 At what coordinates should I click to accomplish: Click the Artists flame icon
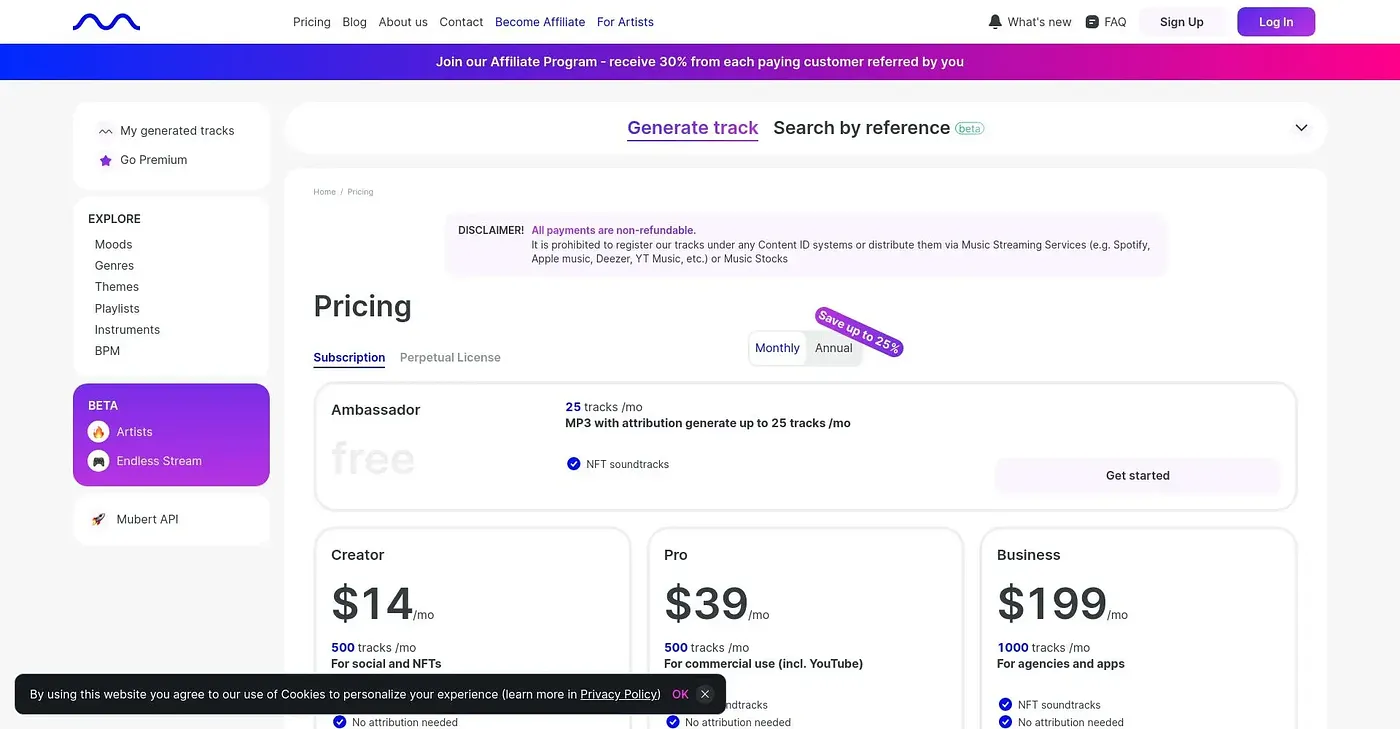98,432
